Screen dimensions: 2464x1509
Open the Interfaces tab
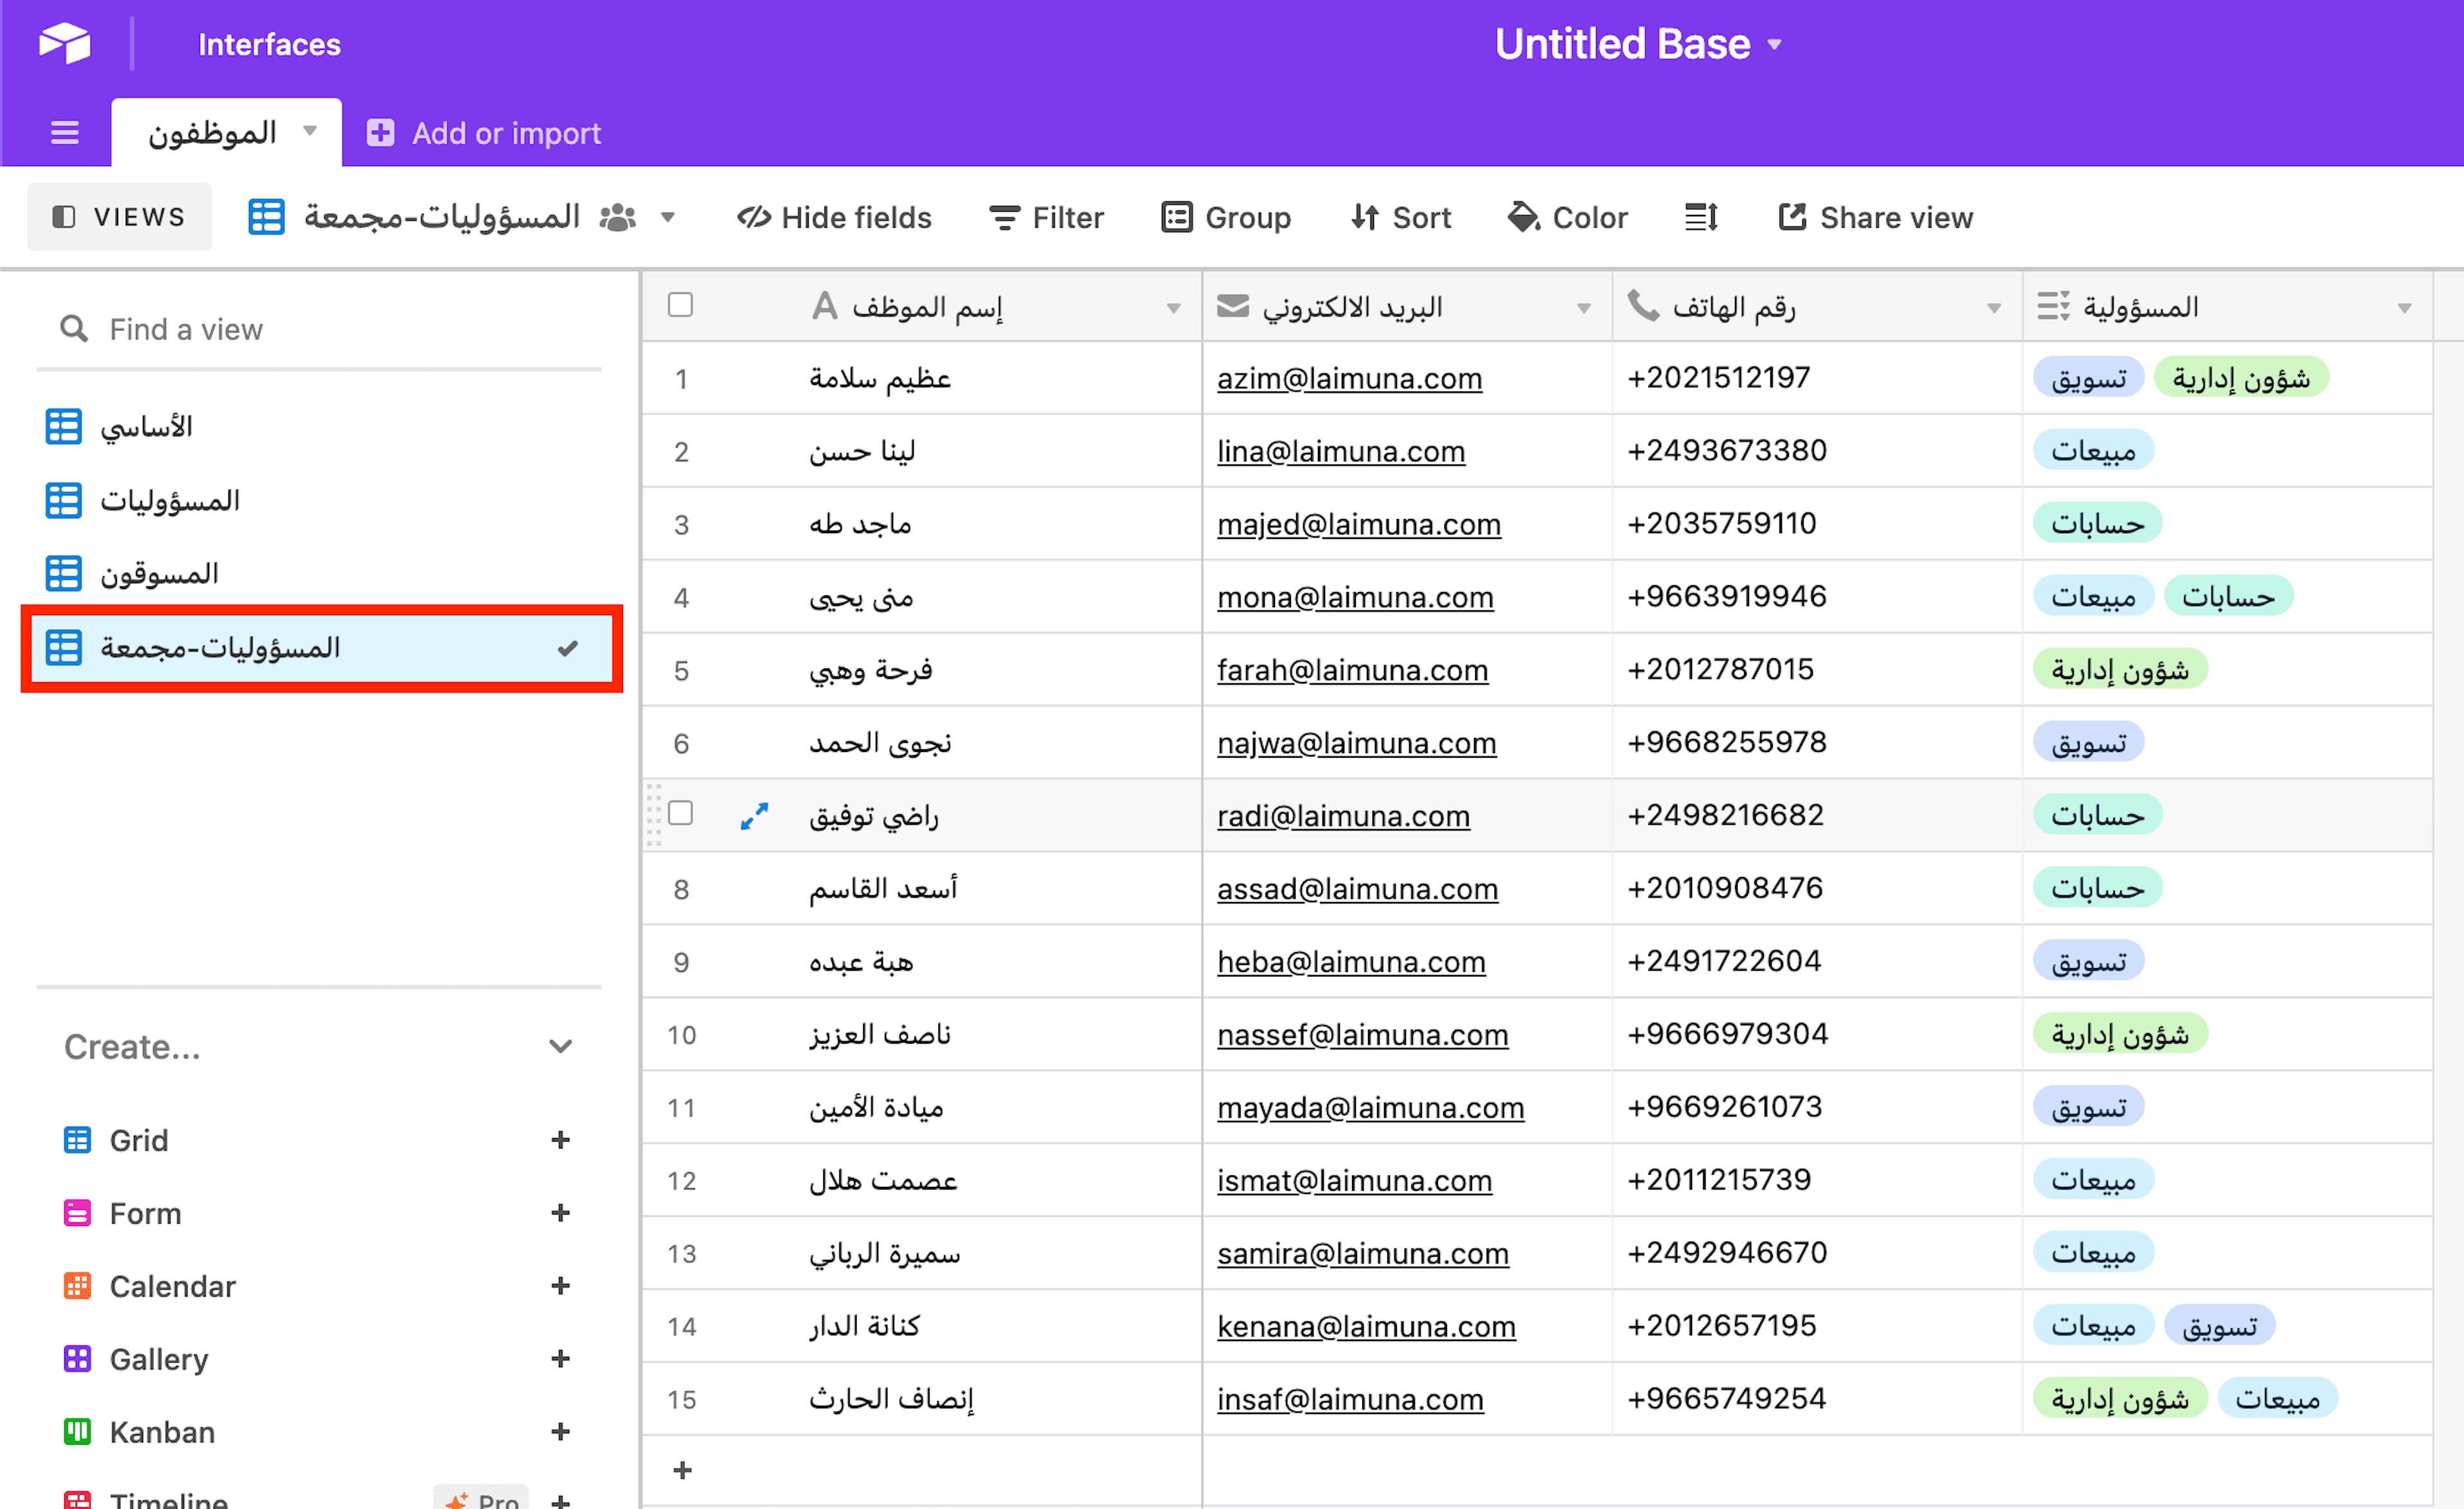269,44
